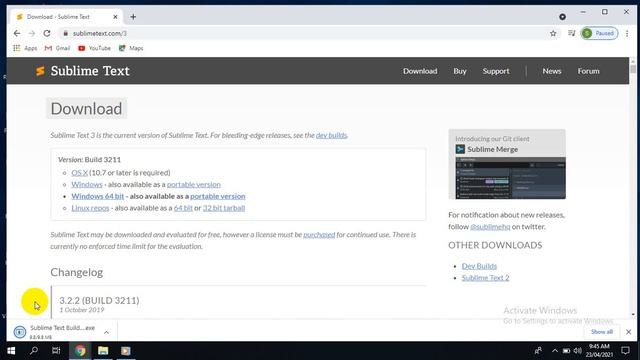Bookmark this page with star icon
The height and width of the screenshot is (360, 640).
tap(553, 33)
